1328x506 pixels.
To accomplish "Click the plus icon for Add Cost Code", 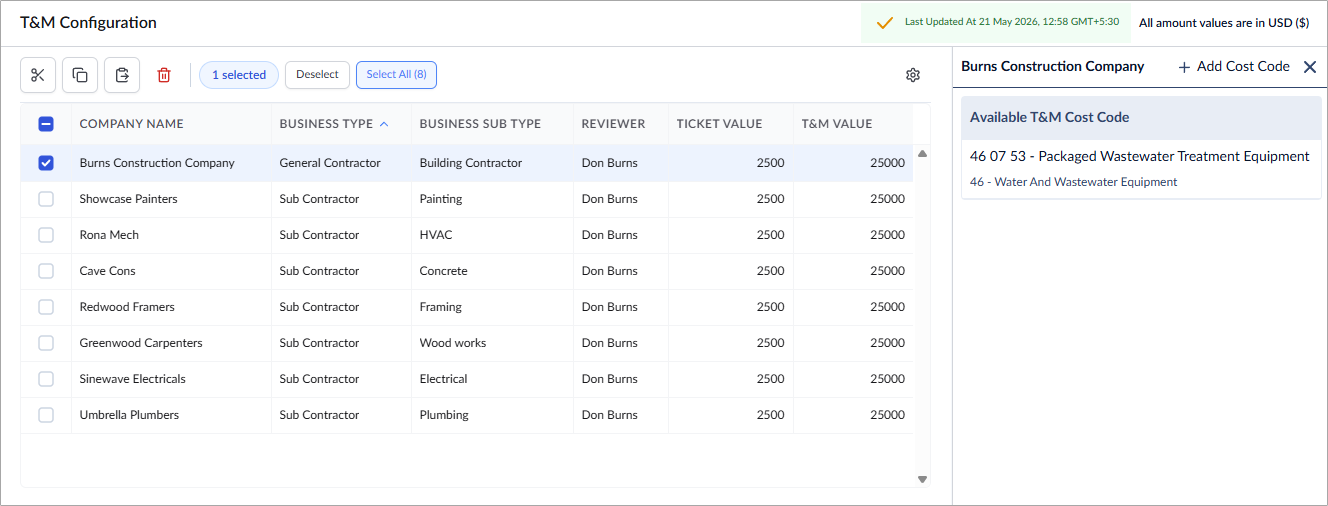I will (1184, 67).
